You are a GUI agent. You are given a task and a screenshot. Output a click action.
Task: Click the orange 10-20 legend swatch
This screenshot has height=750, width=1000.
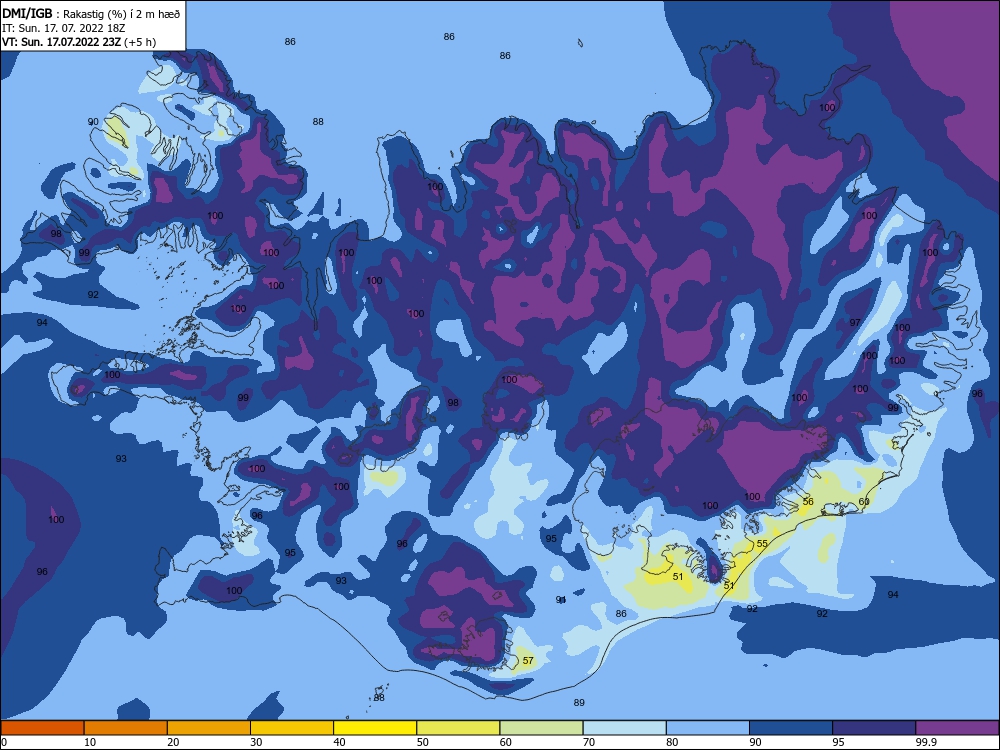click(x=126, y=728)
